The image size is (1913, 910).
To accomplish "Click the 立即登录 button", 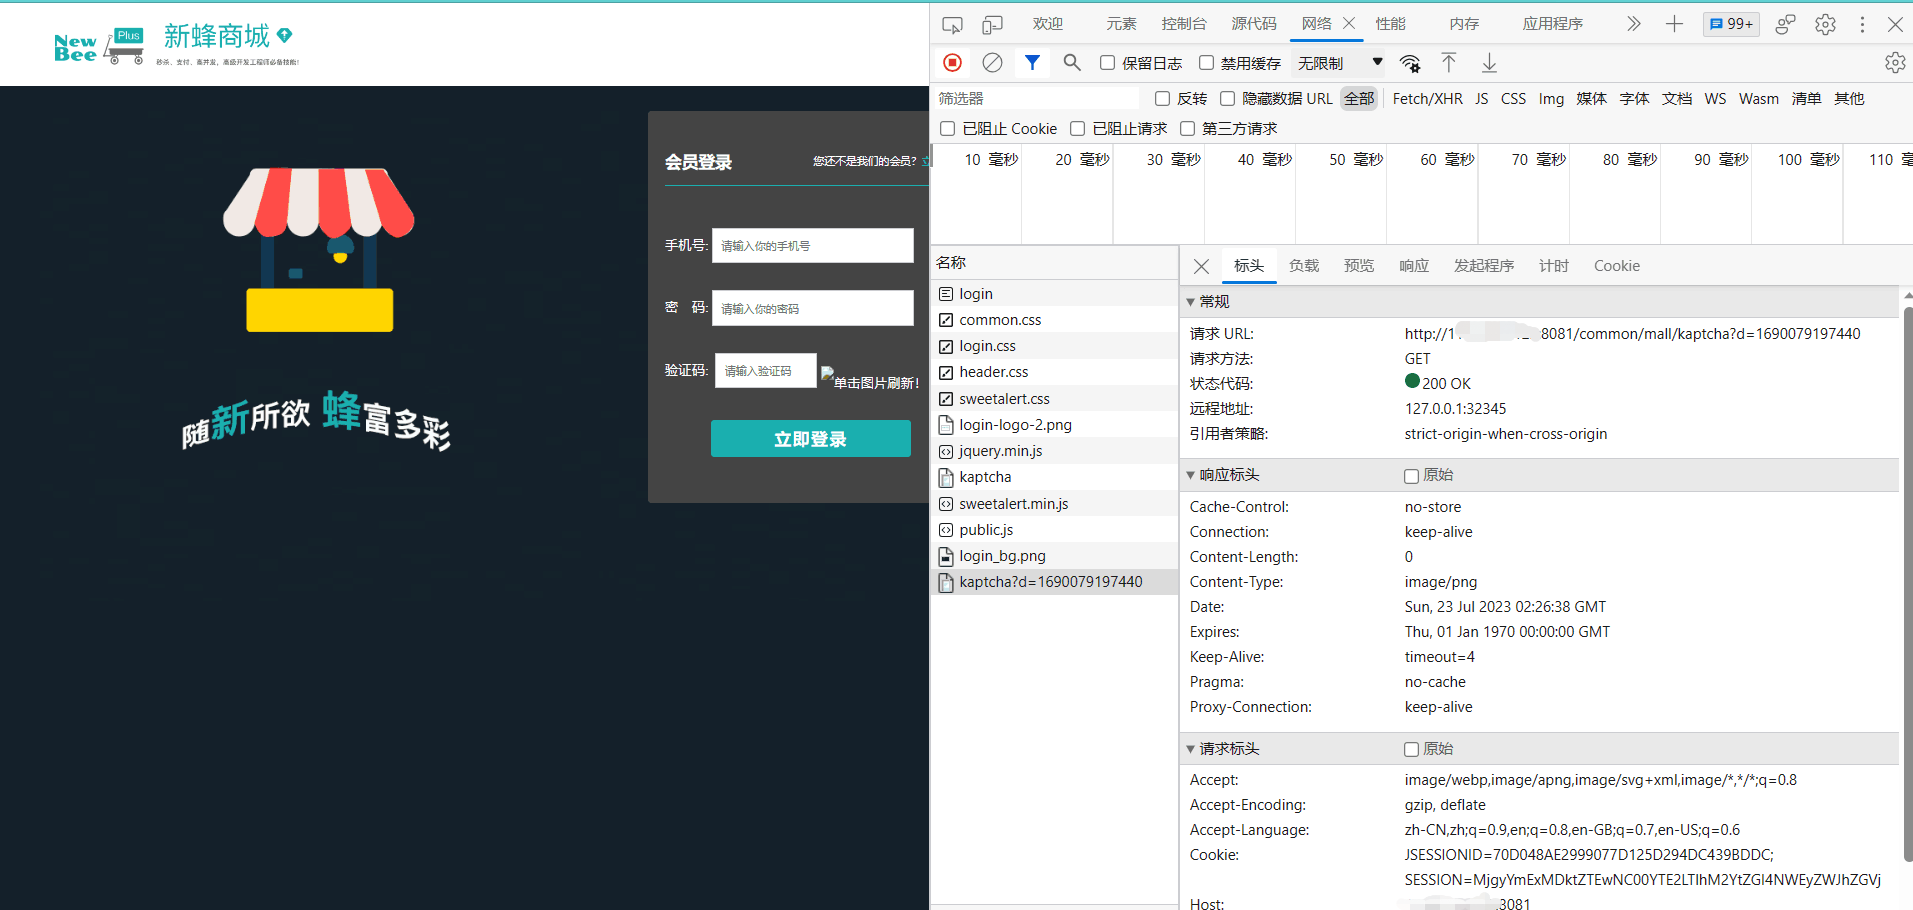I will [810, 438].
